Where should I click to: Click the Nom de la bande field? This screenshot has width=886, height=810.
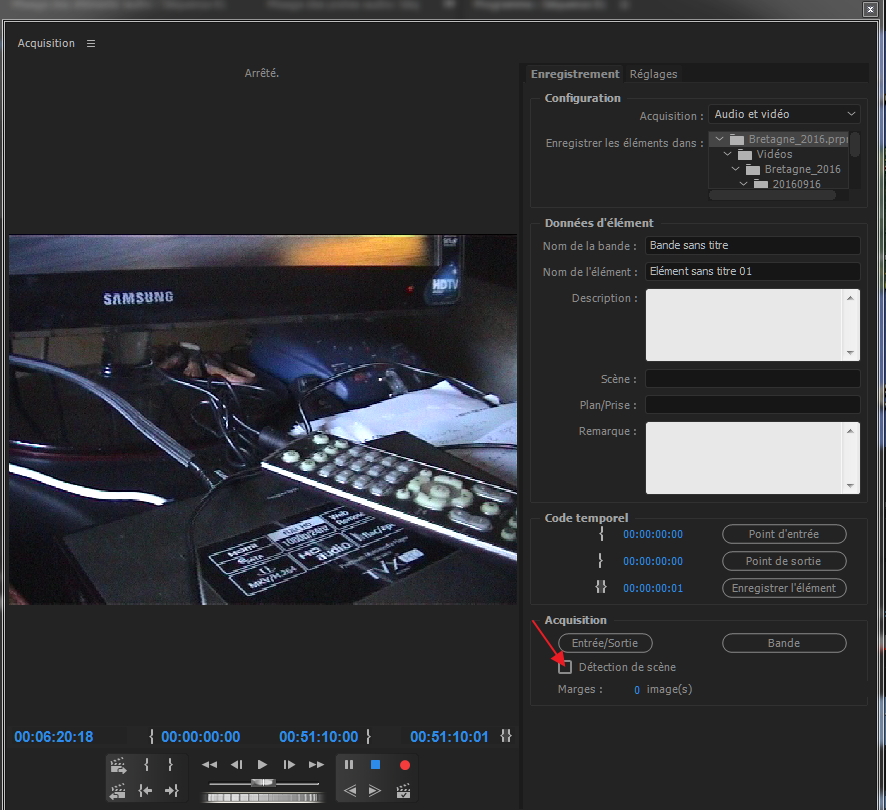(752, 245)
